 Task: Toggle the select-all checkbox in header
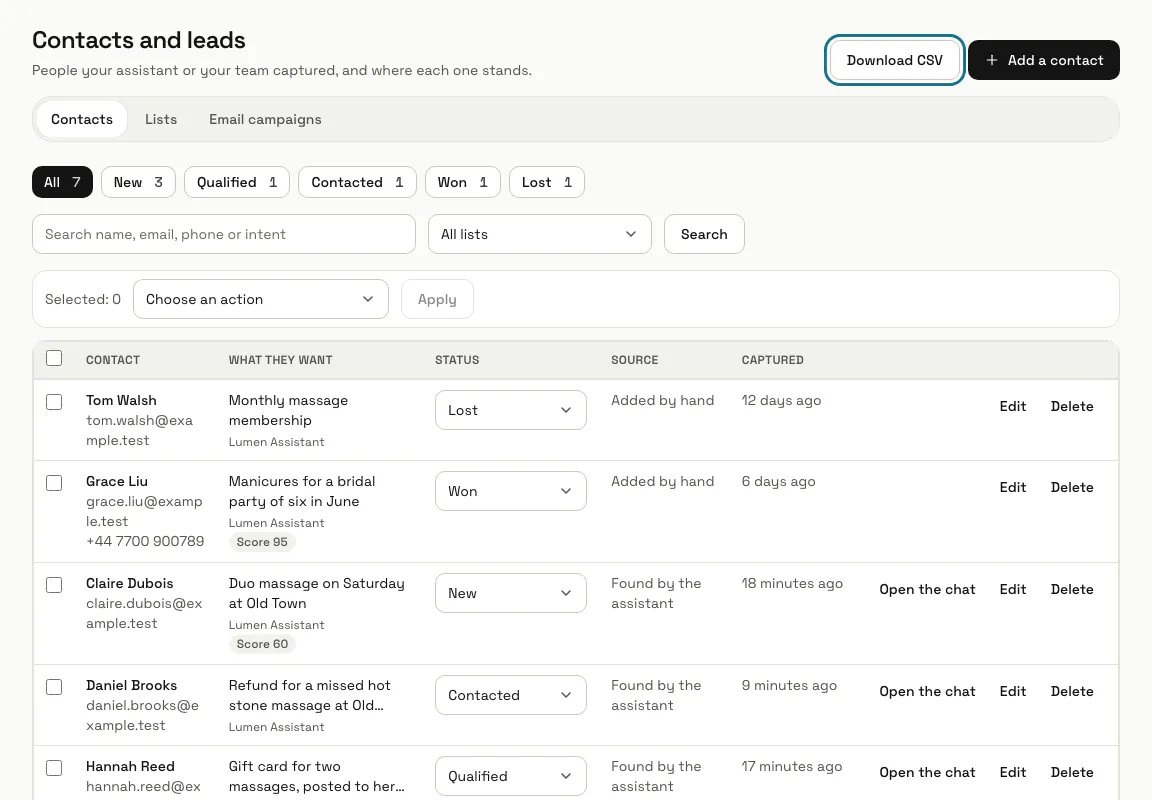click(x=54, y=358)
